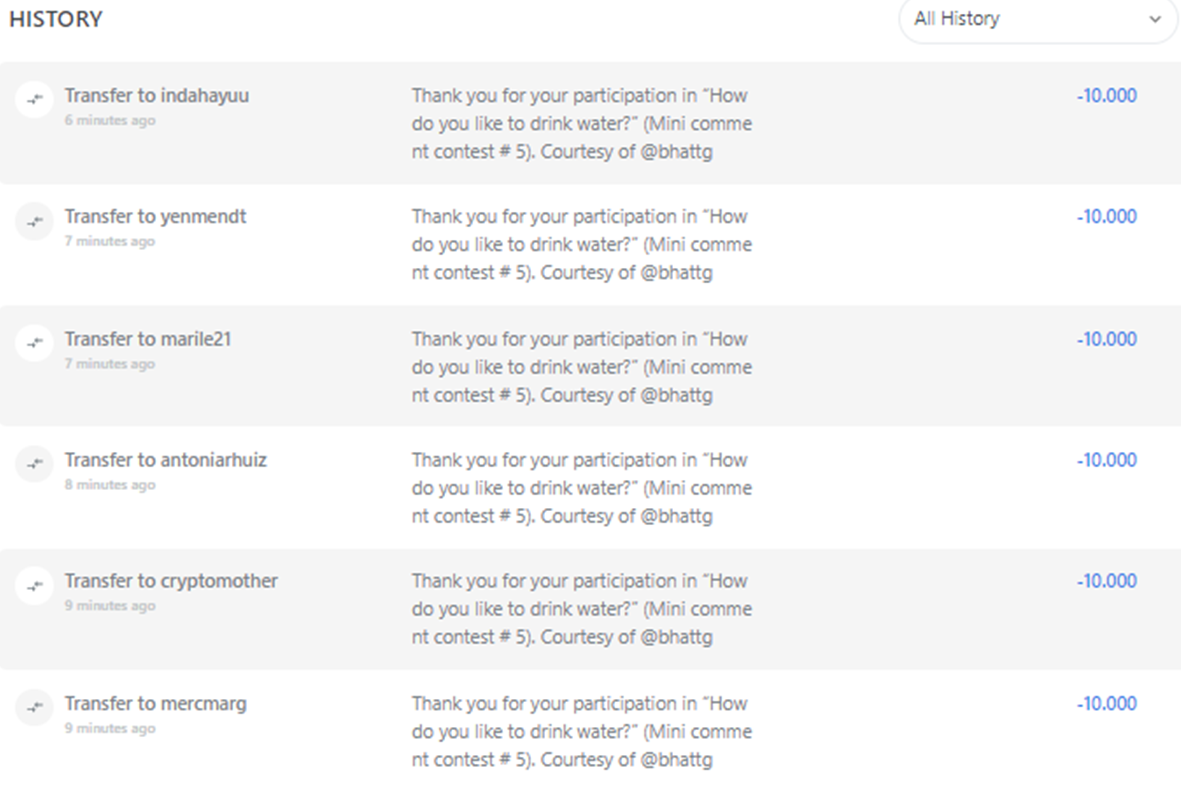Click the transfer icon beside mercmarg
The width and height of the screenshot is (1181, 786).
pos(35,707)
